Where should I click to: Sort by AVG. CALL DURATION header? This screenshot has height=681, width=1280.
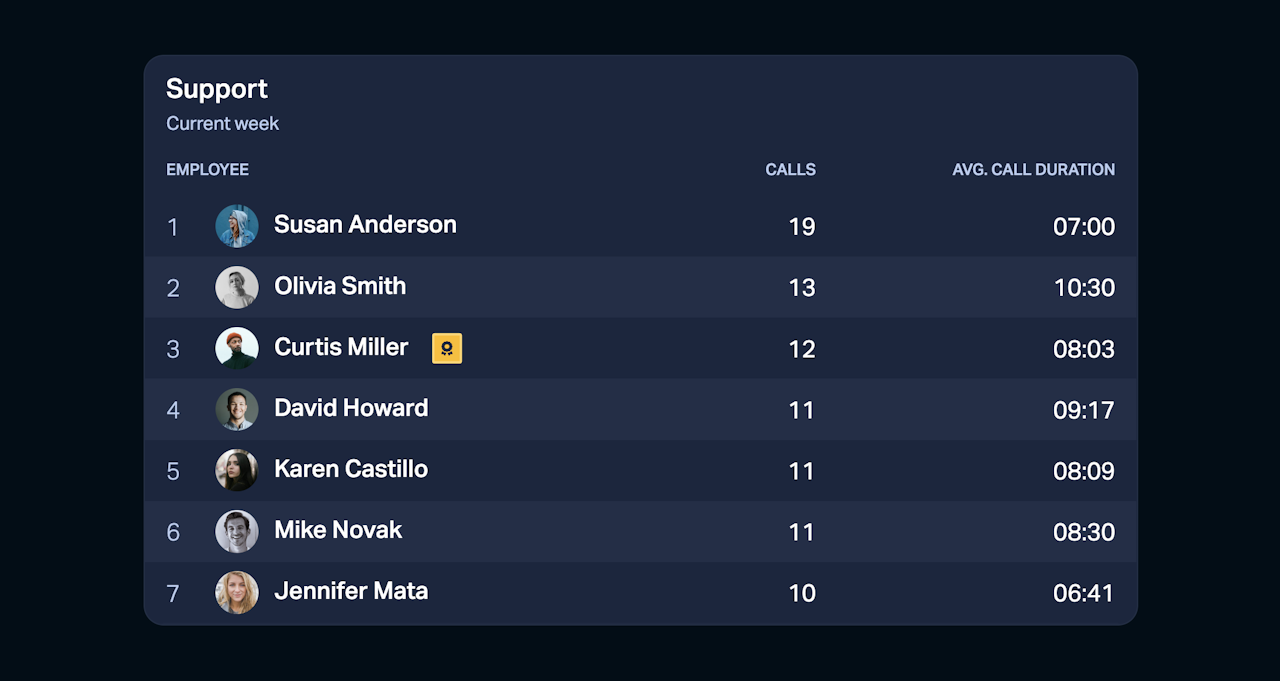1033,170
